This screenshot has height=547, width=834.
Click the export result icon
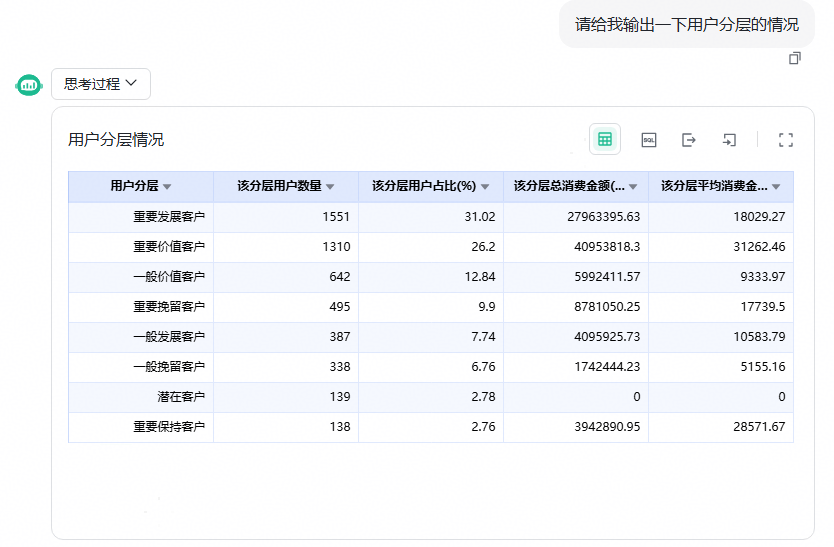coord(689,140)
